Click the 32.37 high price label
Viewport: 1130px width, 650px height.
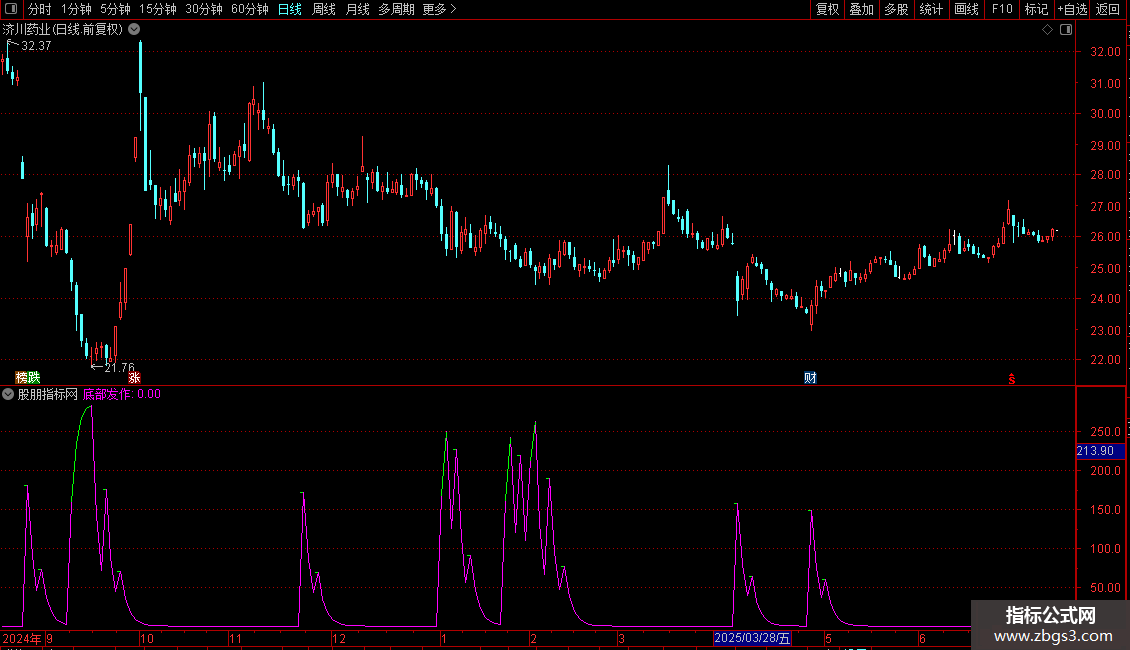click(x=36, y=46)
